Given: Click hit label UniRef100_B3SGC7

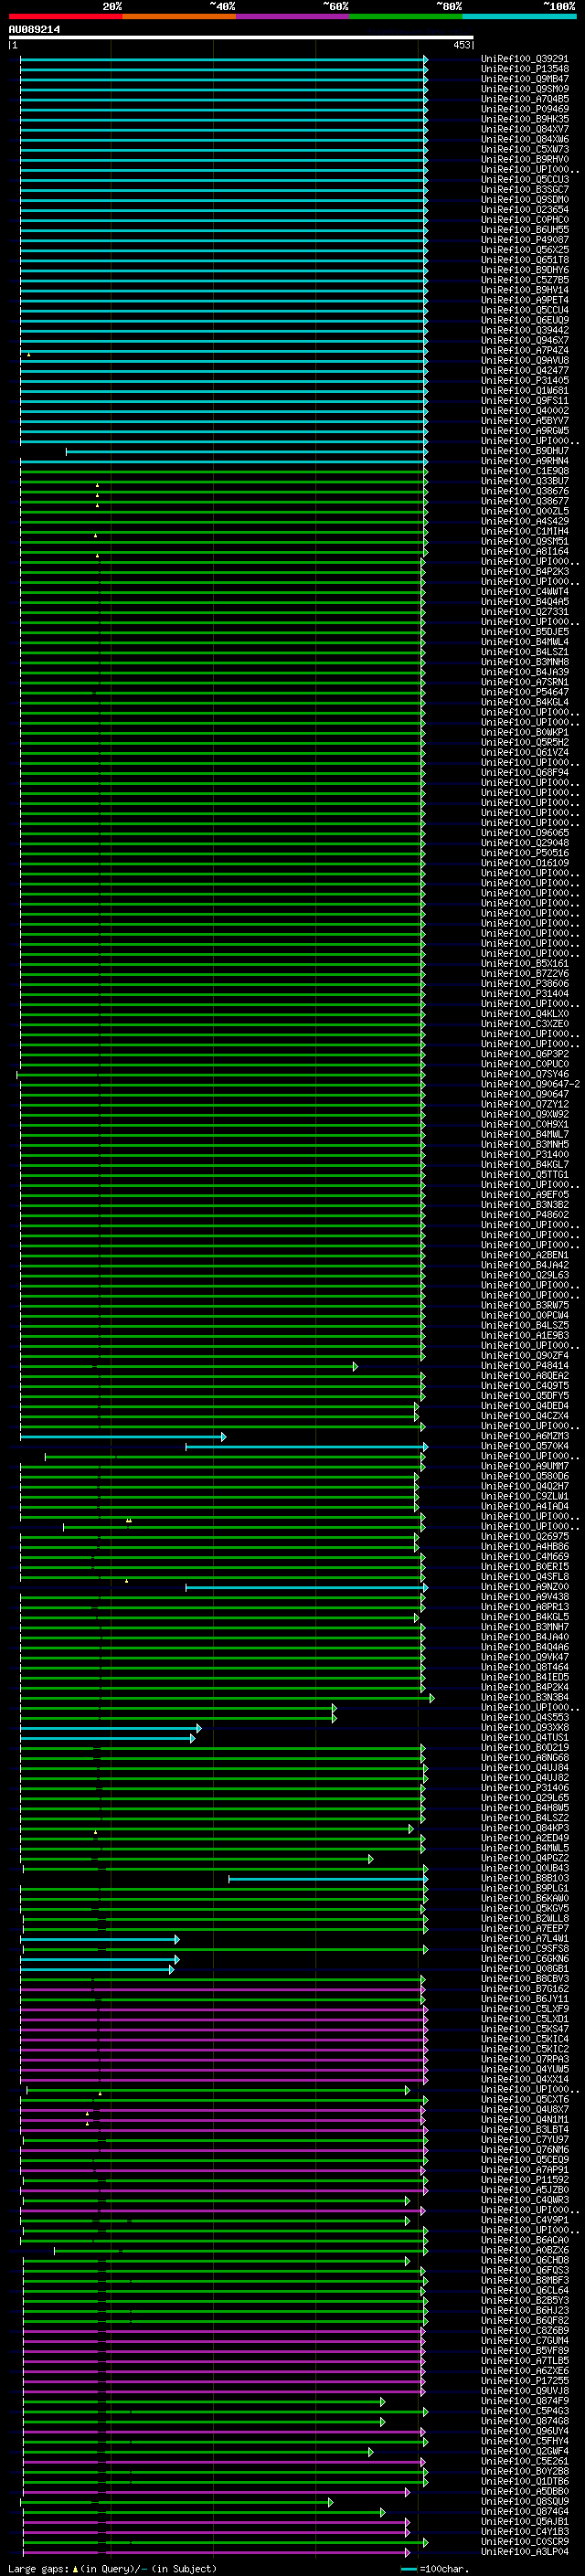Looking at the screenshot, I should 525,189.
